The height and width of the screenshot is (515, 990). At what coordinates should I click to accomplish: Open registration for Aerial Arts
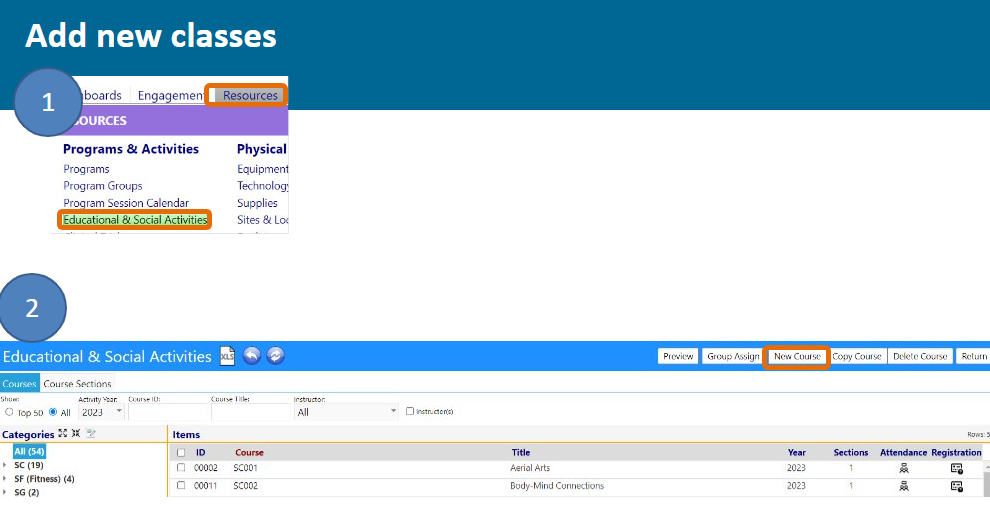pos(957,468)
